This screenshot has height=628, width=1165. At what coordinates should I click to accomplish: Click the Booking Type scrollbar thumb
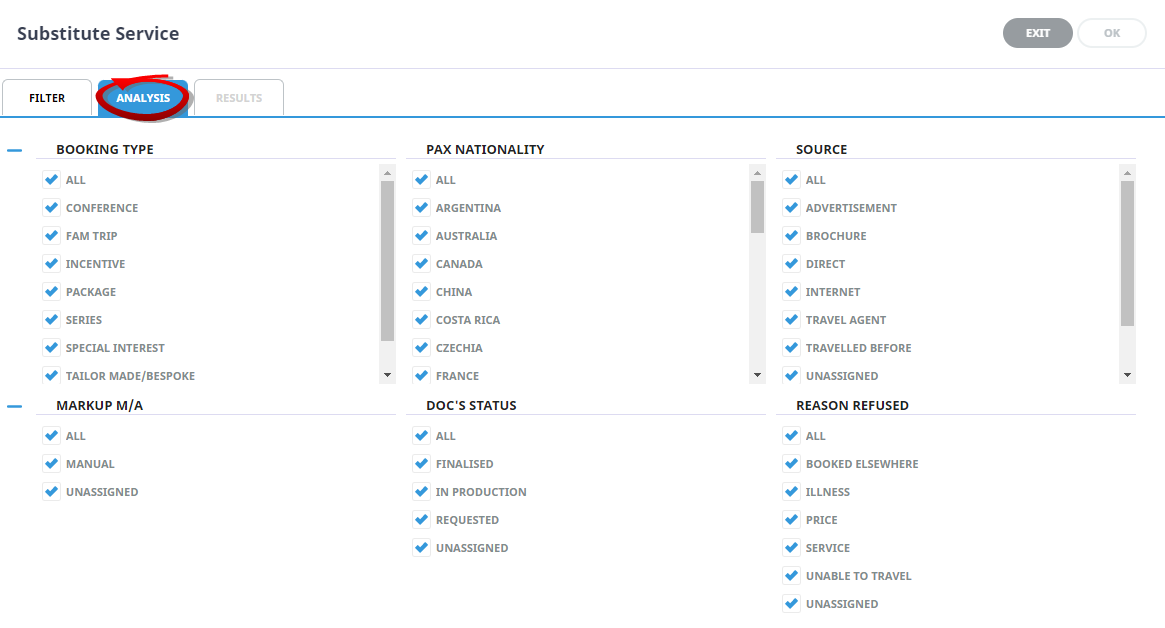(x=387, y=261)
